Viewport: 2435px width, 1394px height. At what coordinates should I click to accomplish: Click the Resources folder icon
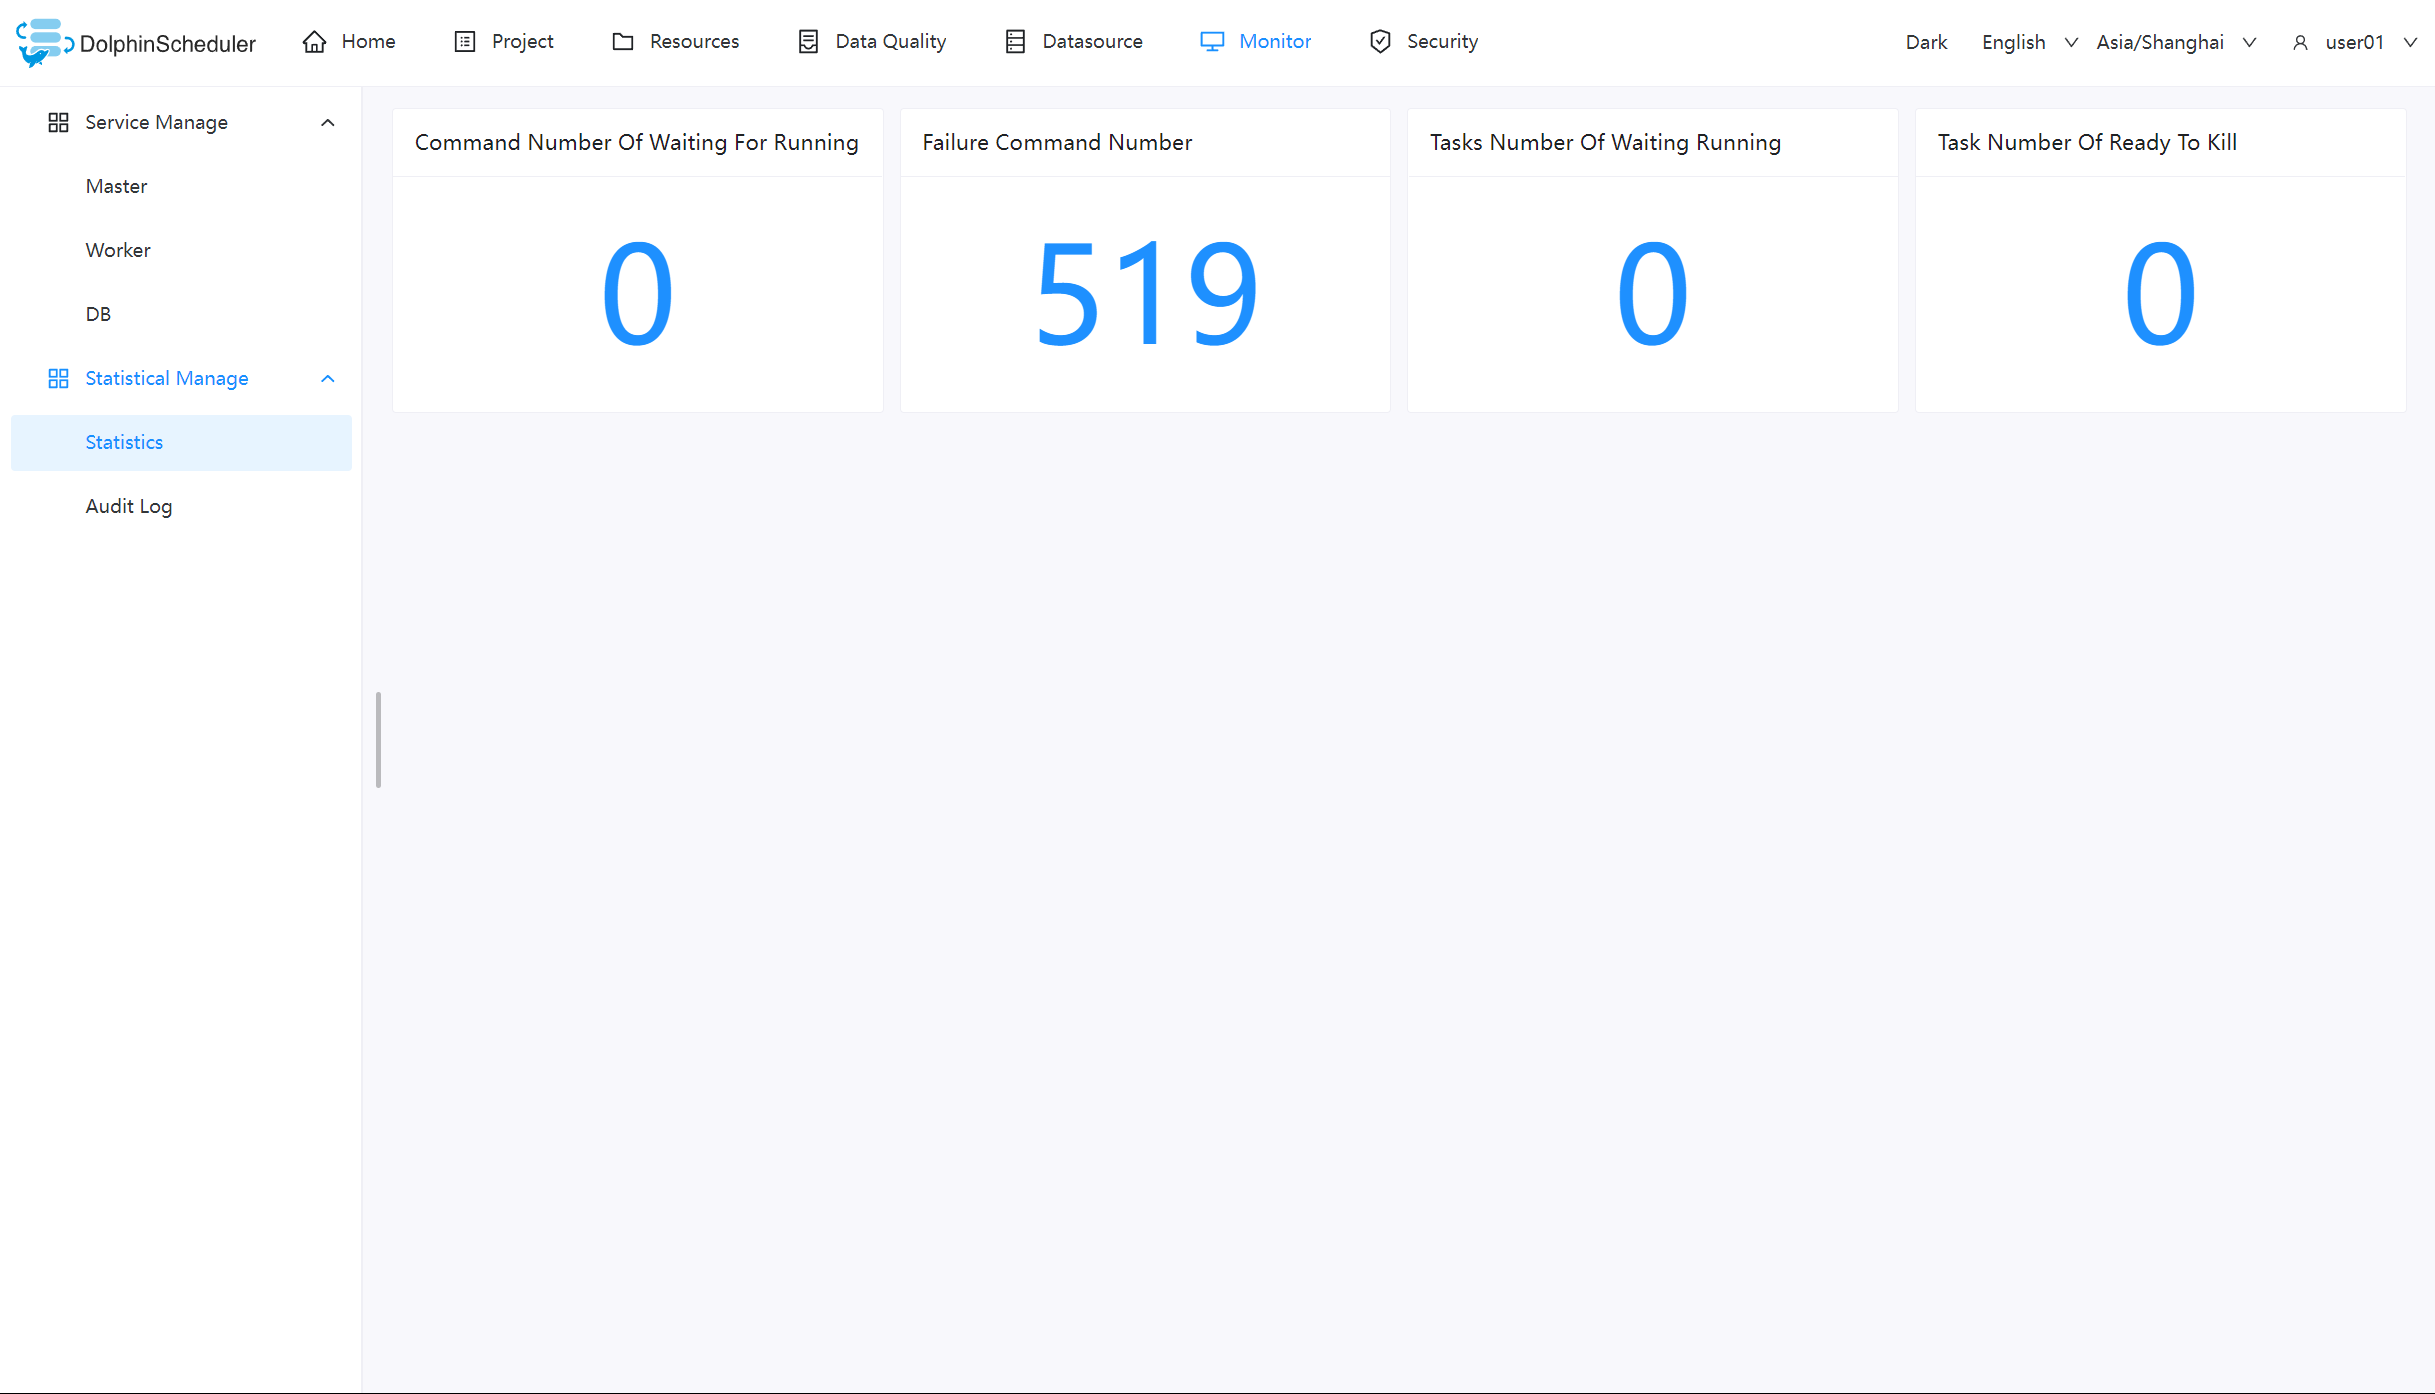click(x=623, y=42)
